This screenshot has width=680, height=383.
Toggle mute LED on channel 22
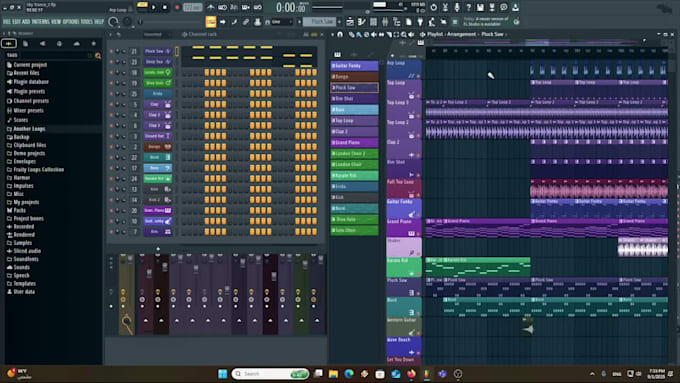tap(111, 157)
